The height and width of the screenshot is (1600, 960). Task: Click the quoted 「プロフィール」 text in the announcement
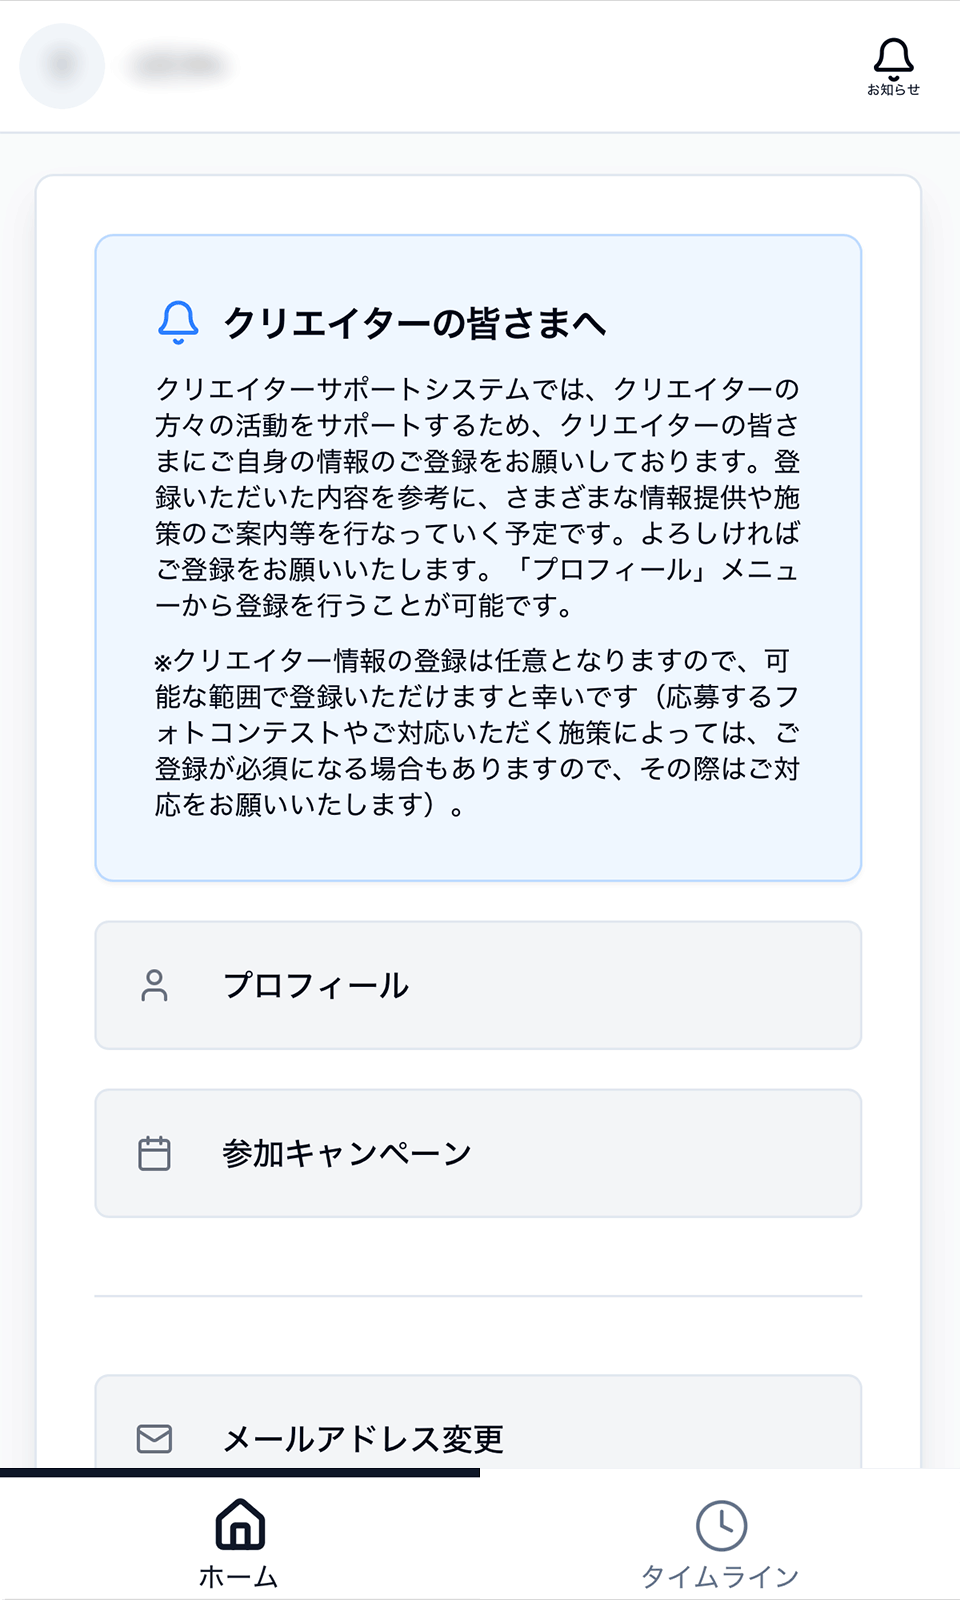610,569
